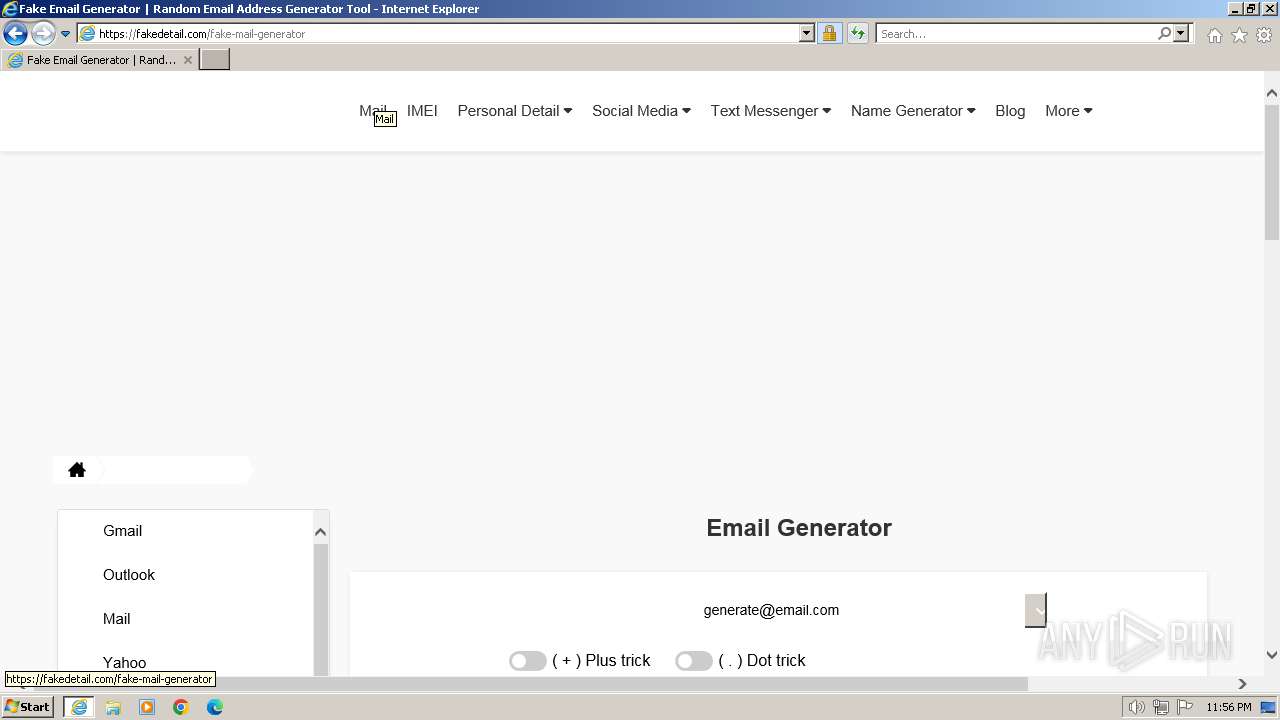
Task: Open the media player taskbar icon
Action: 147,707
